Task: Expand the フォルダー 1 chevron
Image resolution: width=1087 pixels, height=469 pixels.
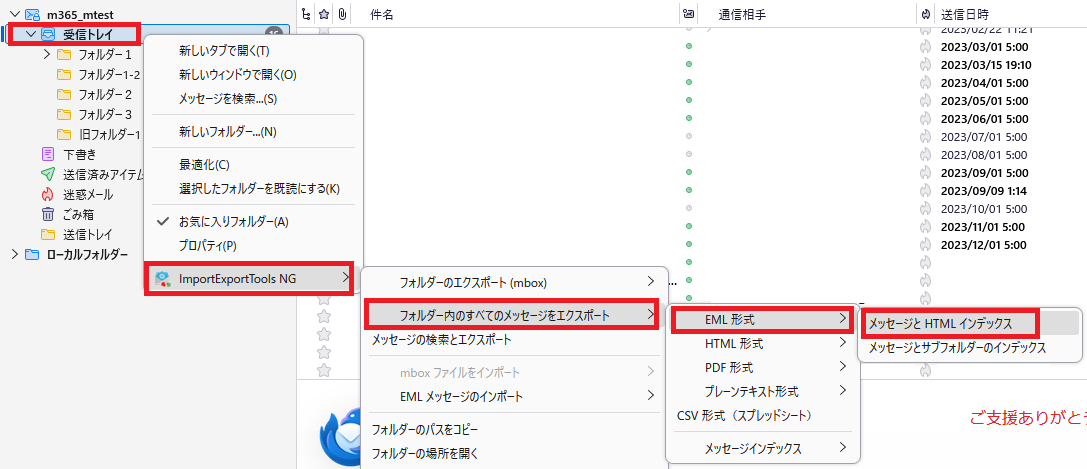Action: pos(47,54)
